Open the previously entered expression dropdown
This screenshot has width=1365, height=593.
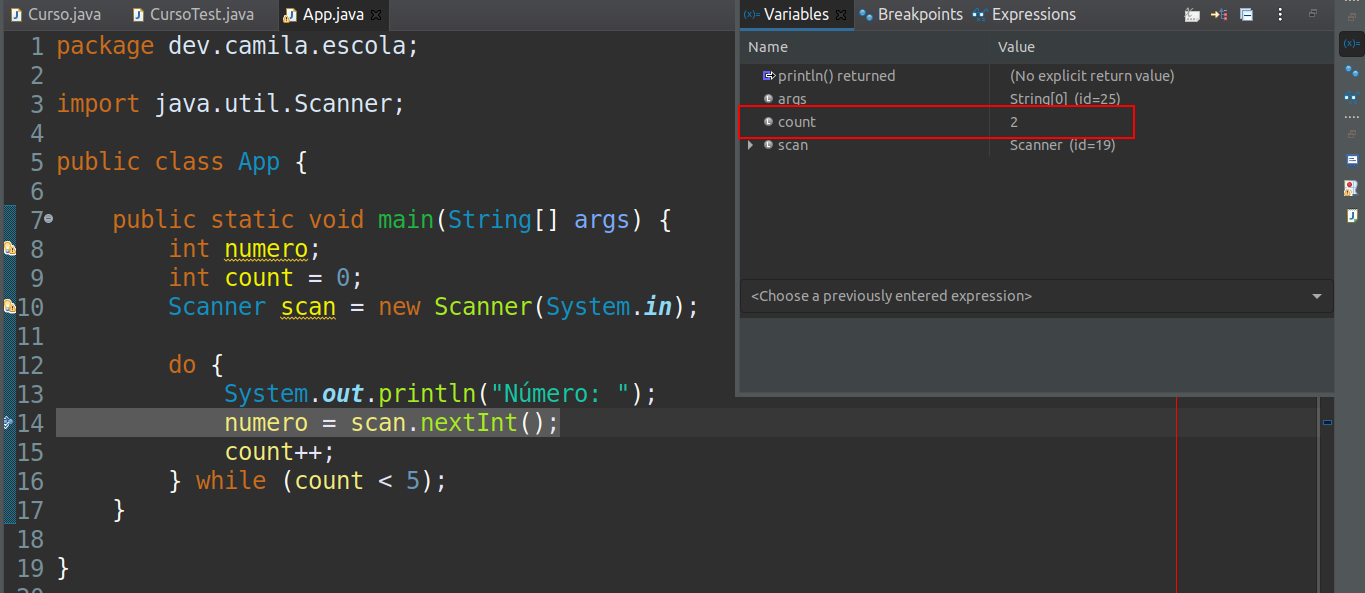click(x=1316, y=297)
